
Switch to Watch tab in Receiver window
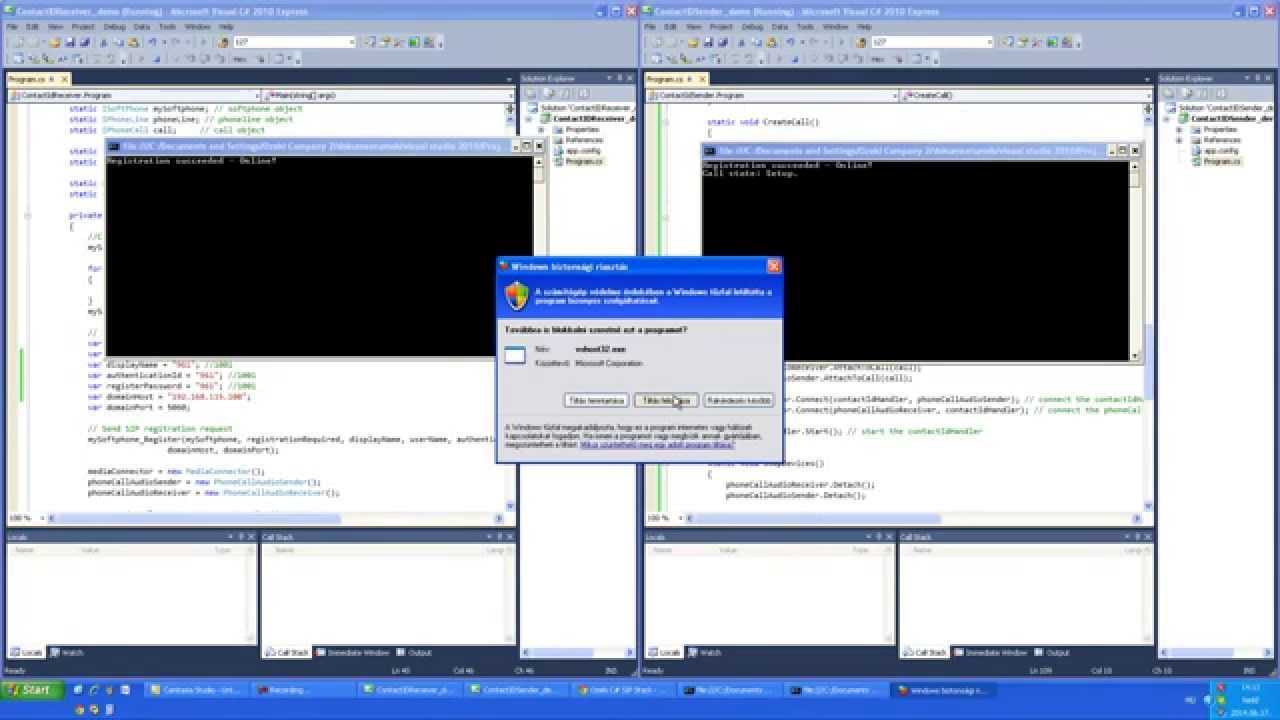pyautogui.click(x=67, y=652)
